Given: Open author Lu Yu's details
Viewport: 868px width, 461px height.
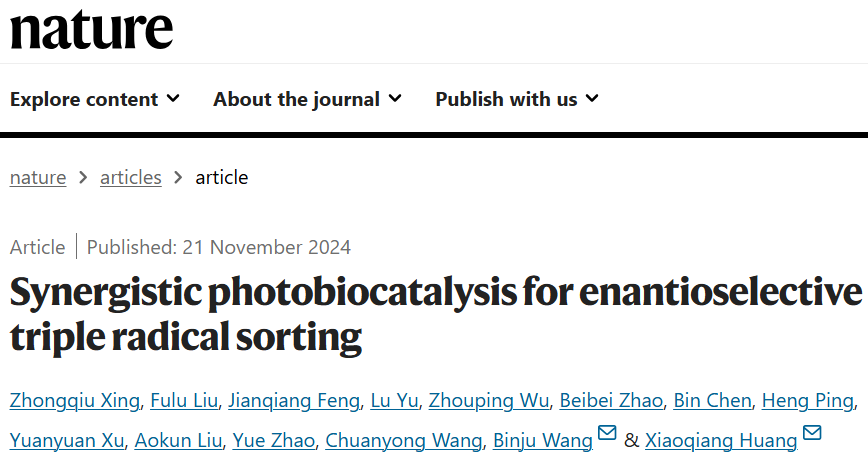Looking at the screenshot, I should [394, 401].
